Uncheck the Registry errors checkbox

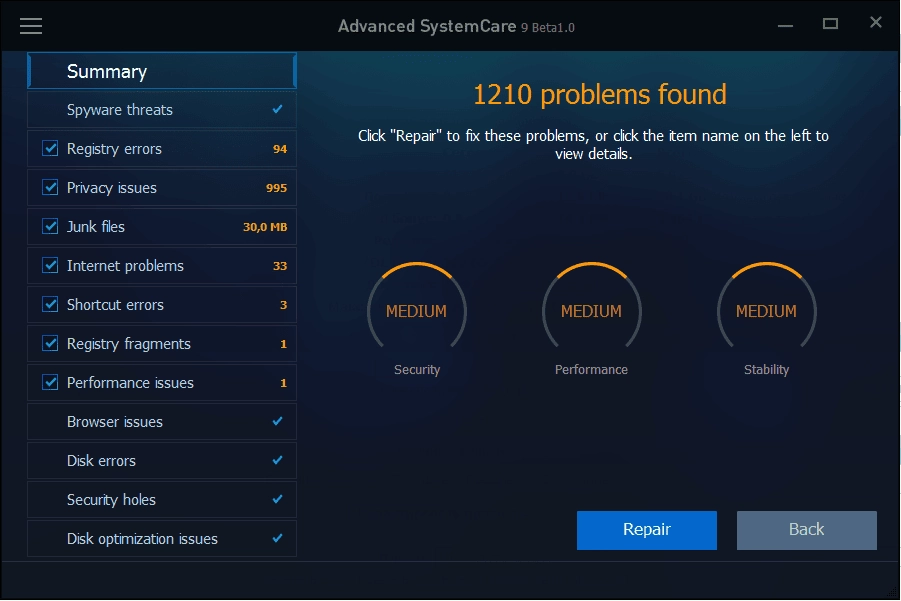click(x=51, y=149)
